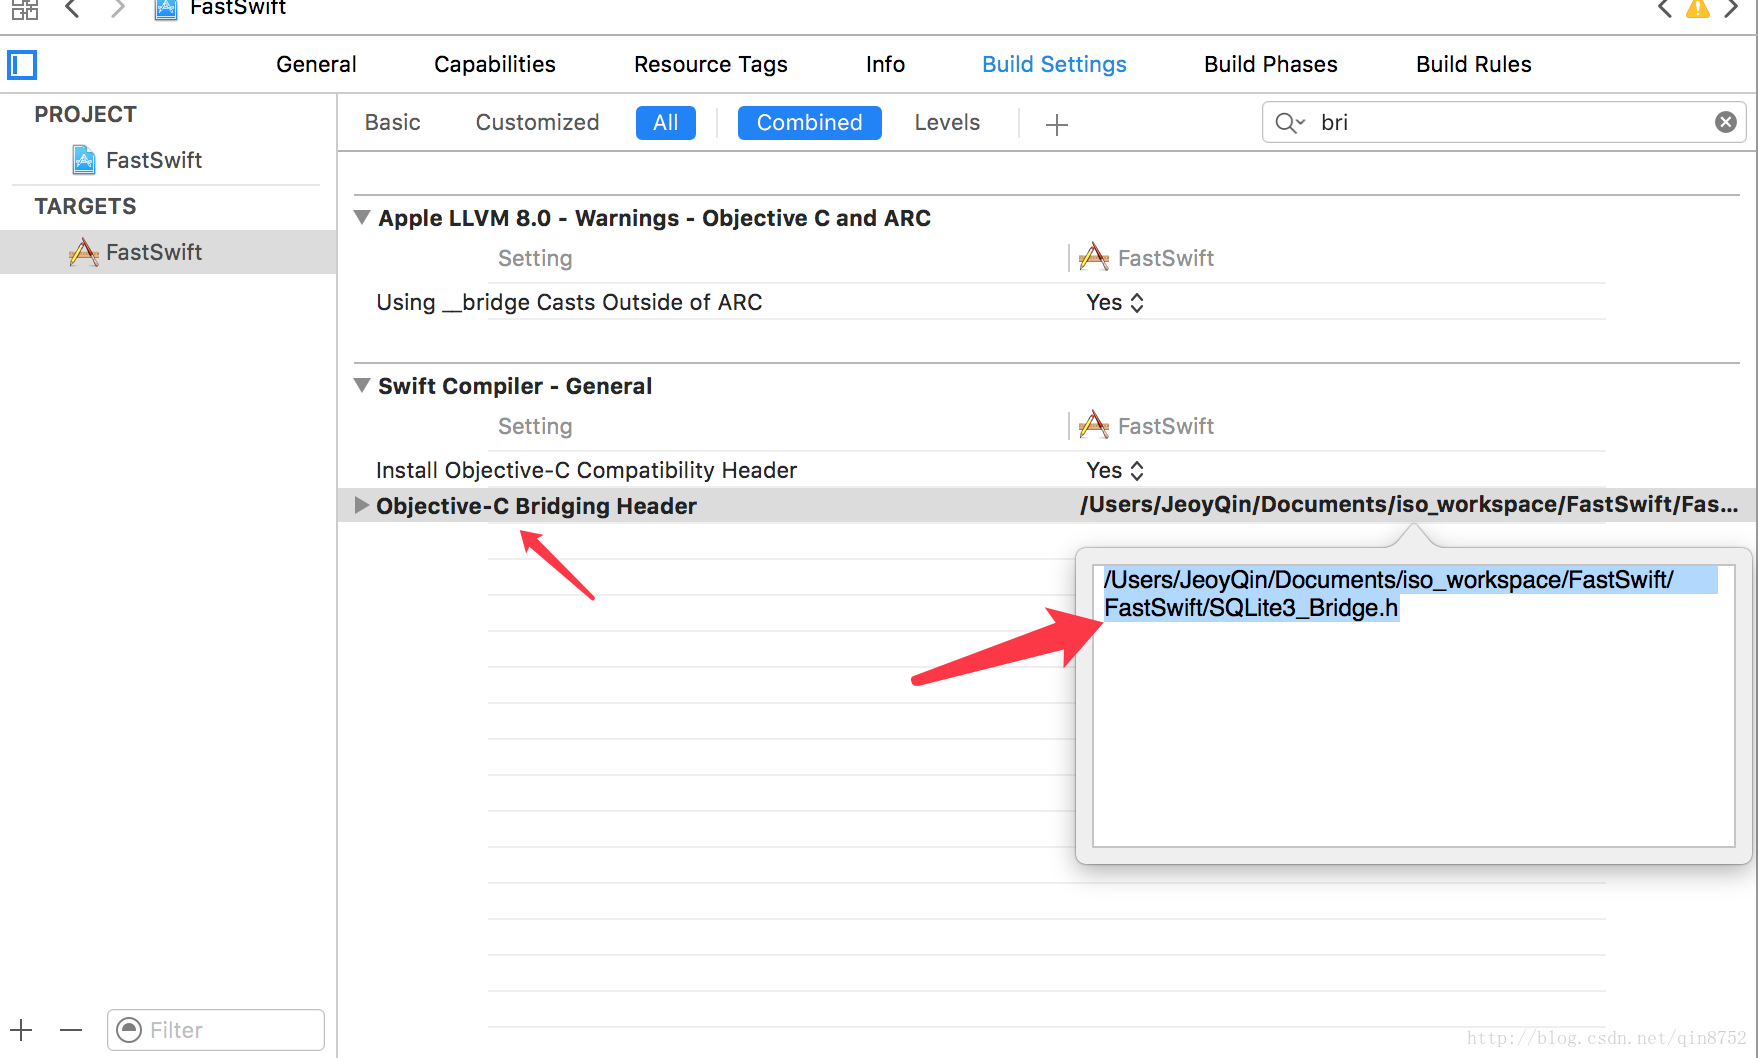Click the related items grid icon
Screen dimensions: 1758x1058
pyautogui.click(x=25, y=9)
